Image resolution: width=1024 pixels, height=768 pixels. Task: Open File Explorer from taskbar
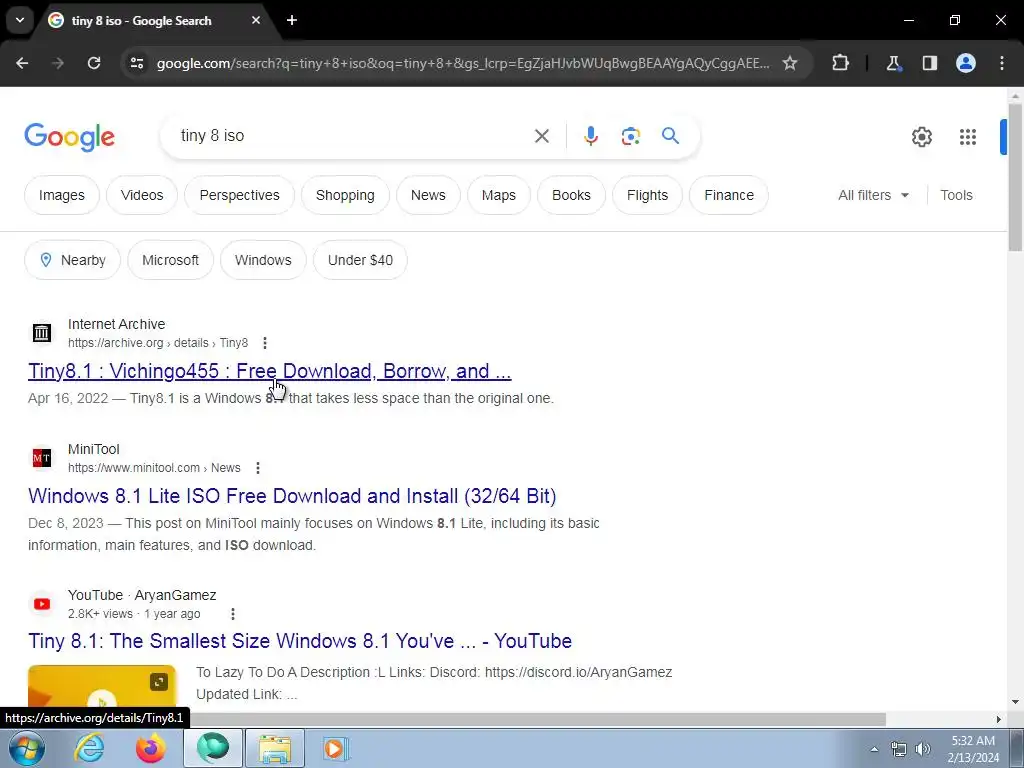click(x=275, y=748)
